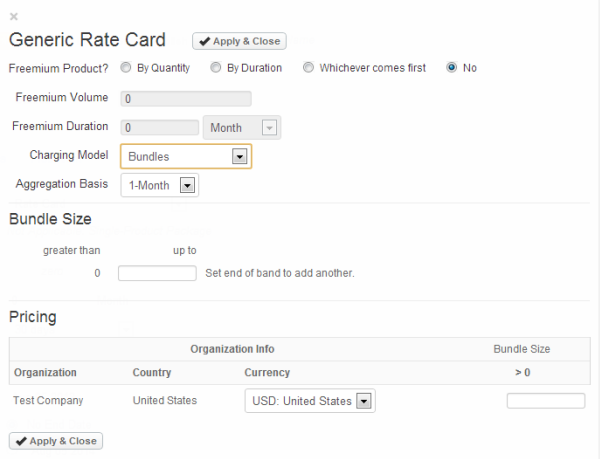Select No for Freemium Product

pos(452,68)
